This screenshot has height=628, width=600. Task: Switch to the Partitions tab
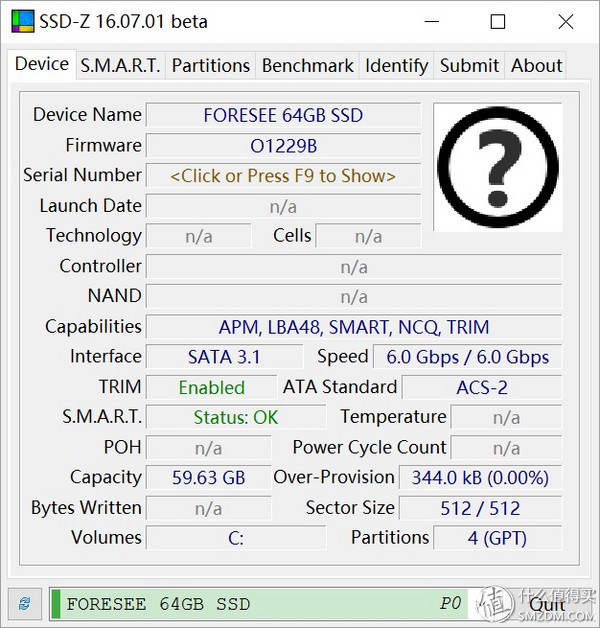click(210, 66)
